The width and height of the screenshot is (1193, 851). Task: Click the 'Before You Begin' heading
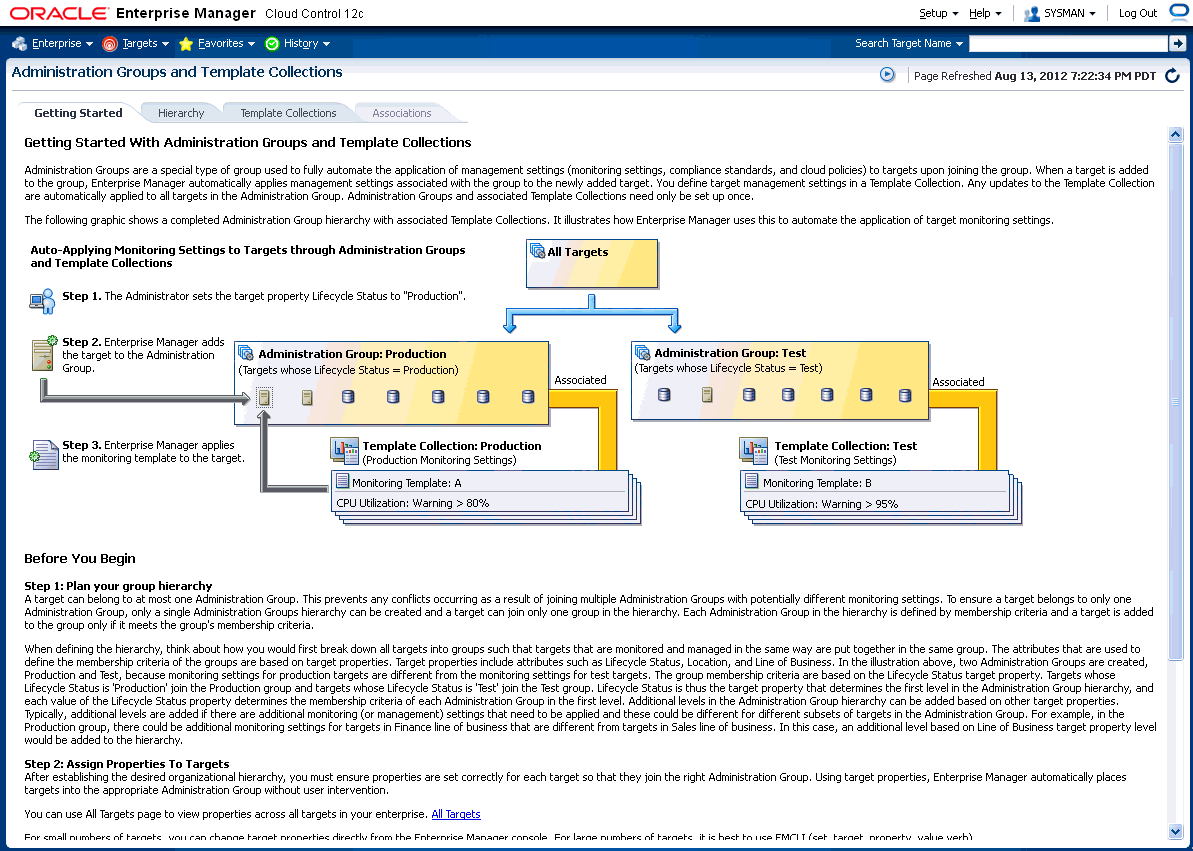pyautogui.click(x=80, y=558)
